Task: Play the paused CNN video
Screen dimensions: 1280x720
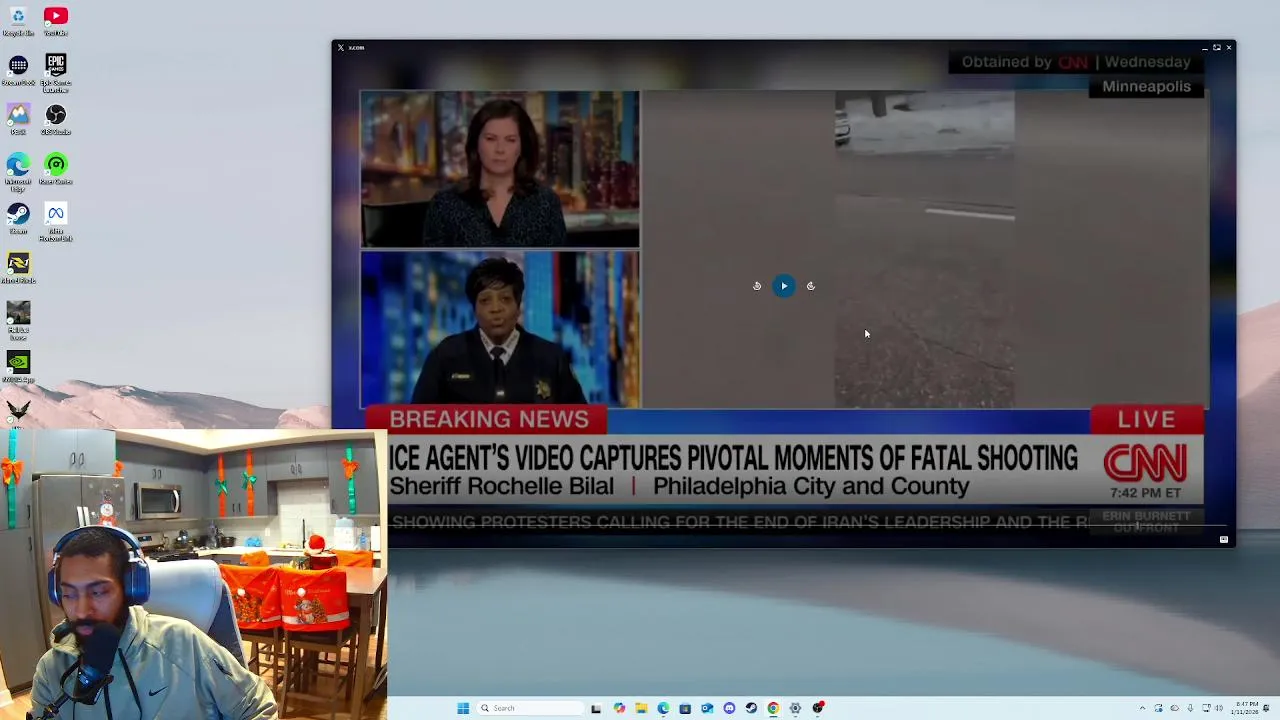Action: (784, 286)
